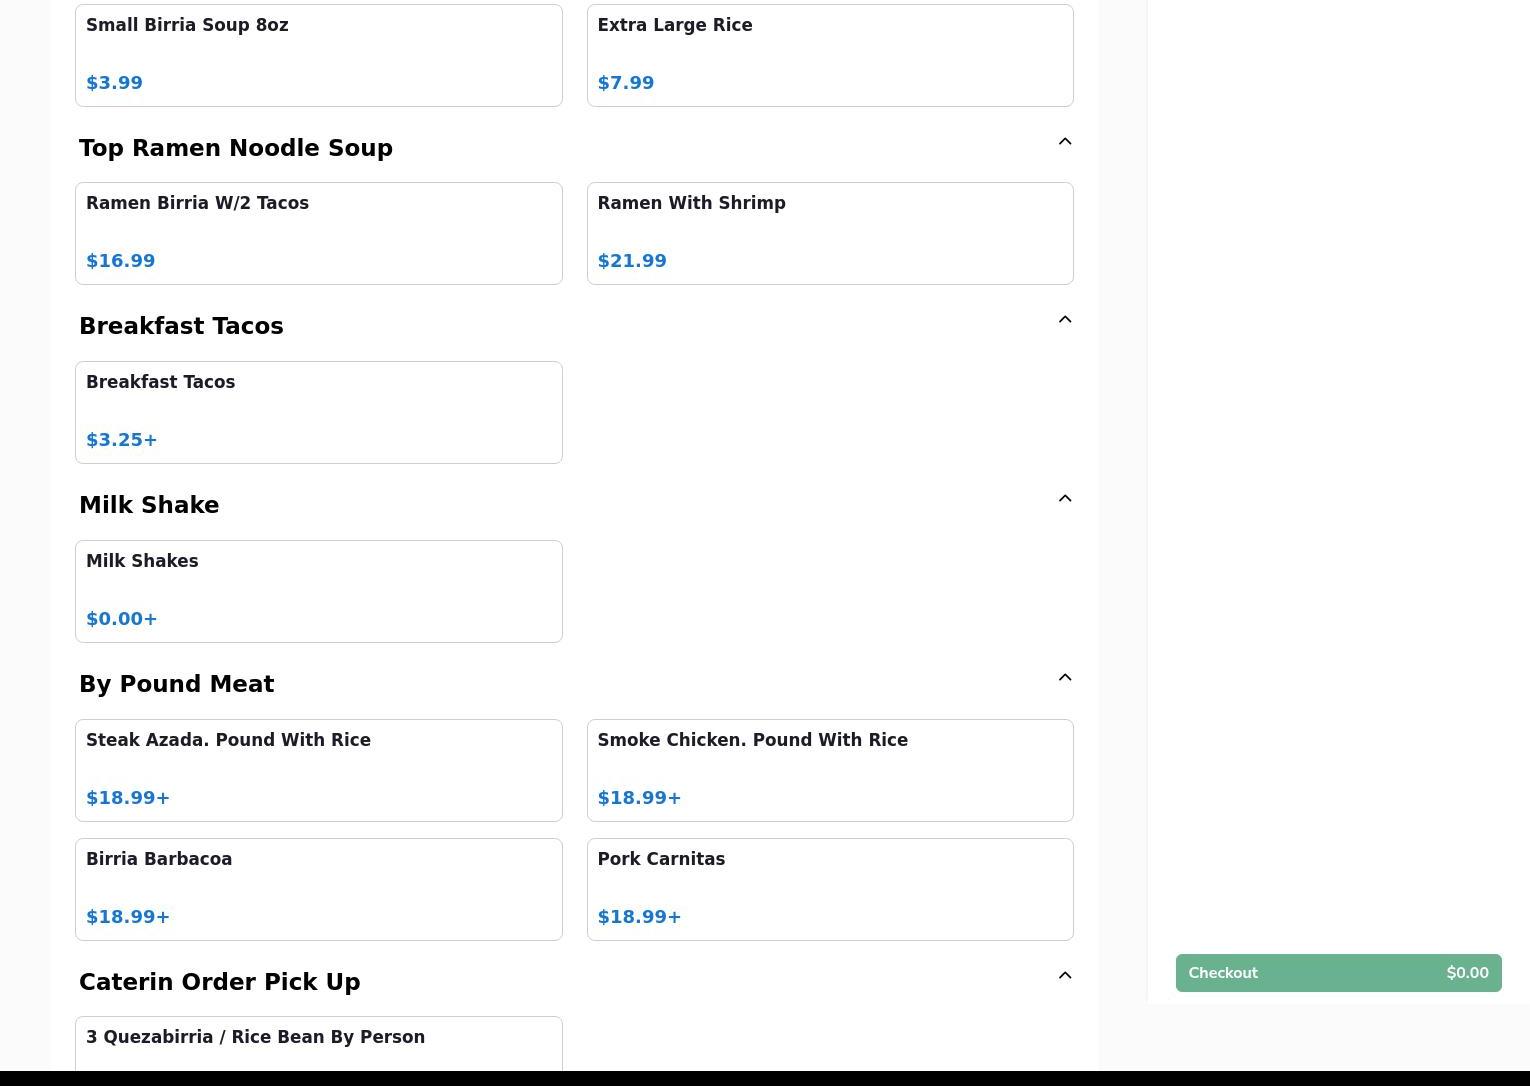Image resolution: width=1530 pixels, height=1086 pixels.
Task: Collapse the Breakfast Tacos section chevron
Action: click(x=1064, y=320)
